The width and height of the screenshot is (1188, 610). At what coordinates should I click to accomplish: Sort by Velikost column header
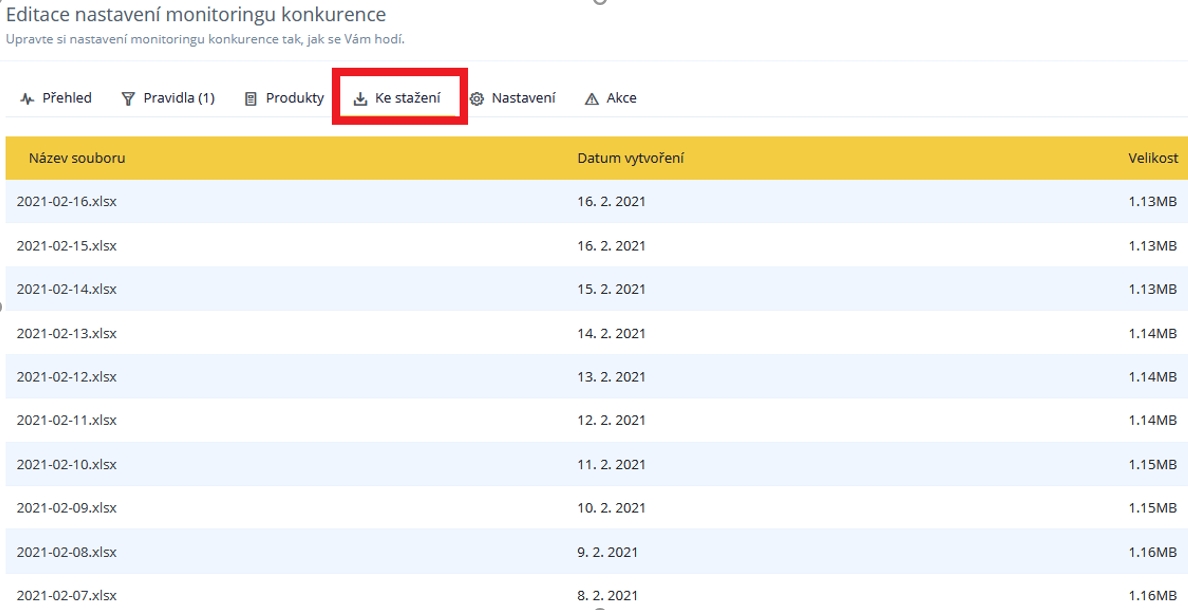[x=1153, y=158]
